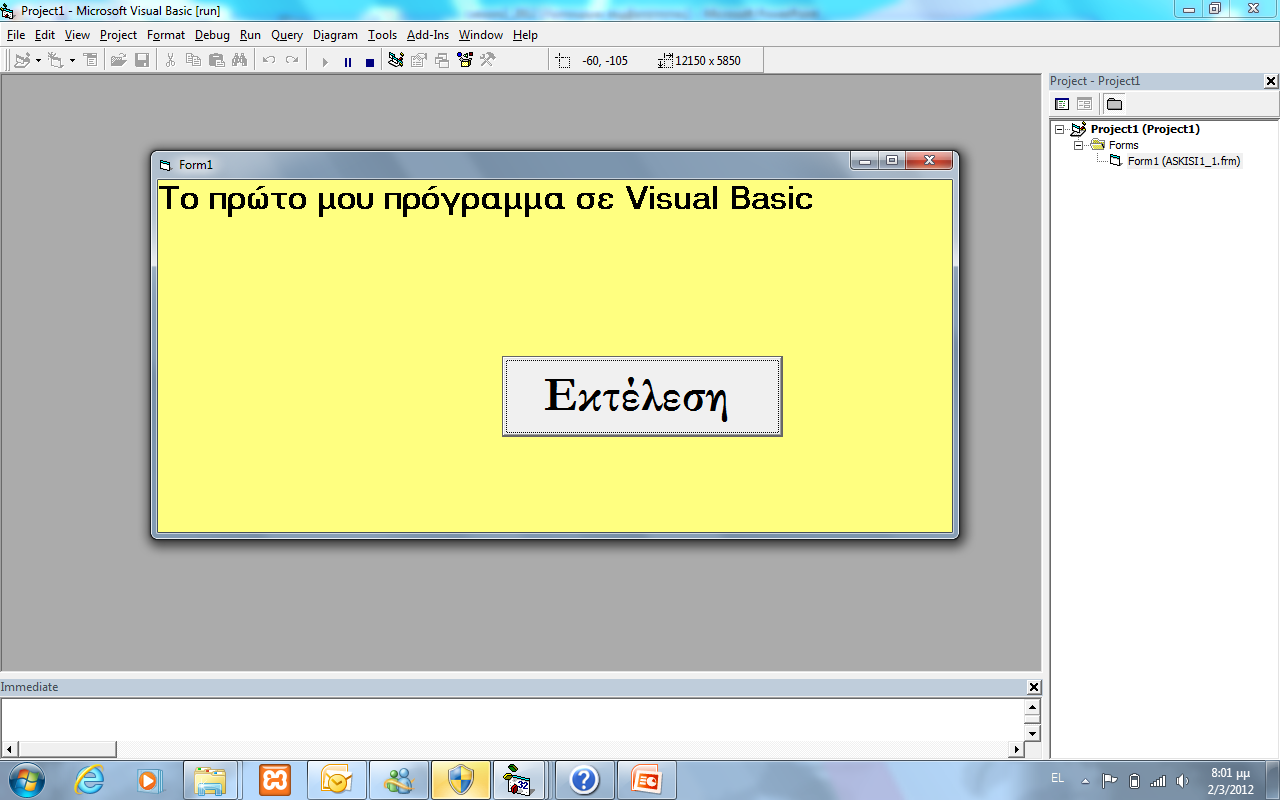Collapse the Forms folder node
Screen dimensions: 1280x800
[x=1079, y=145]
